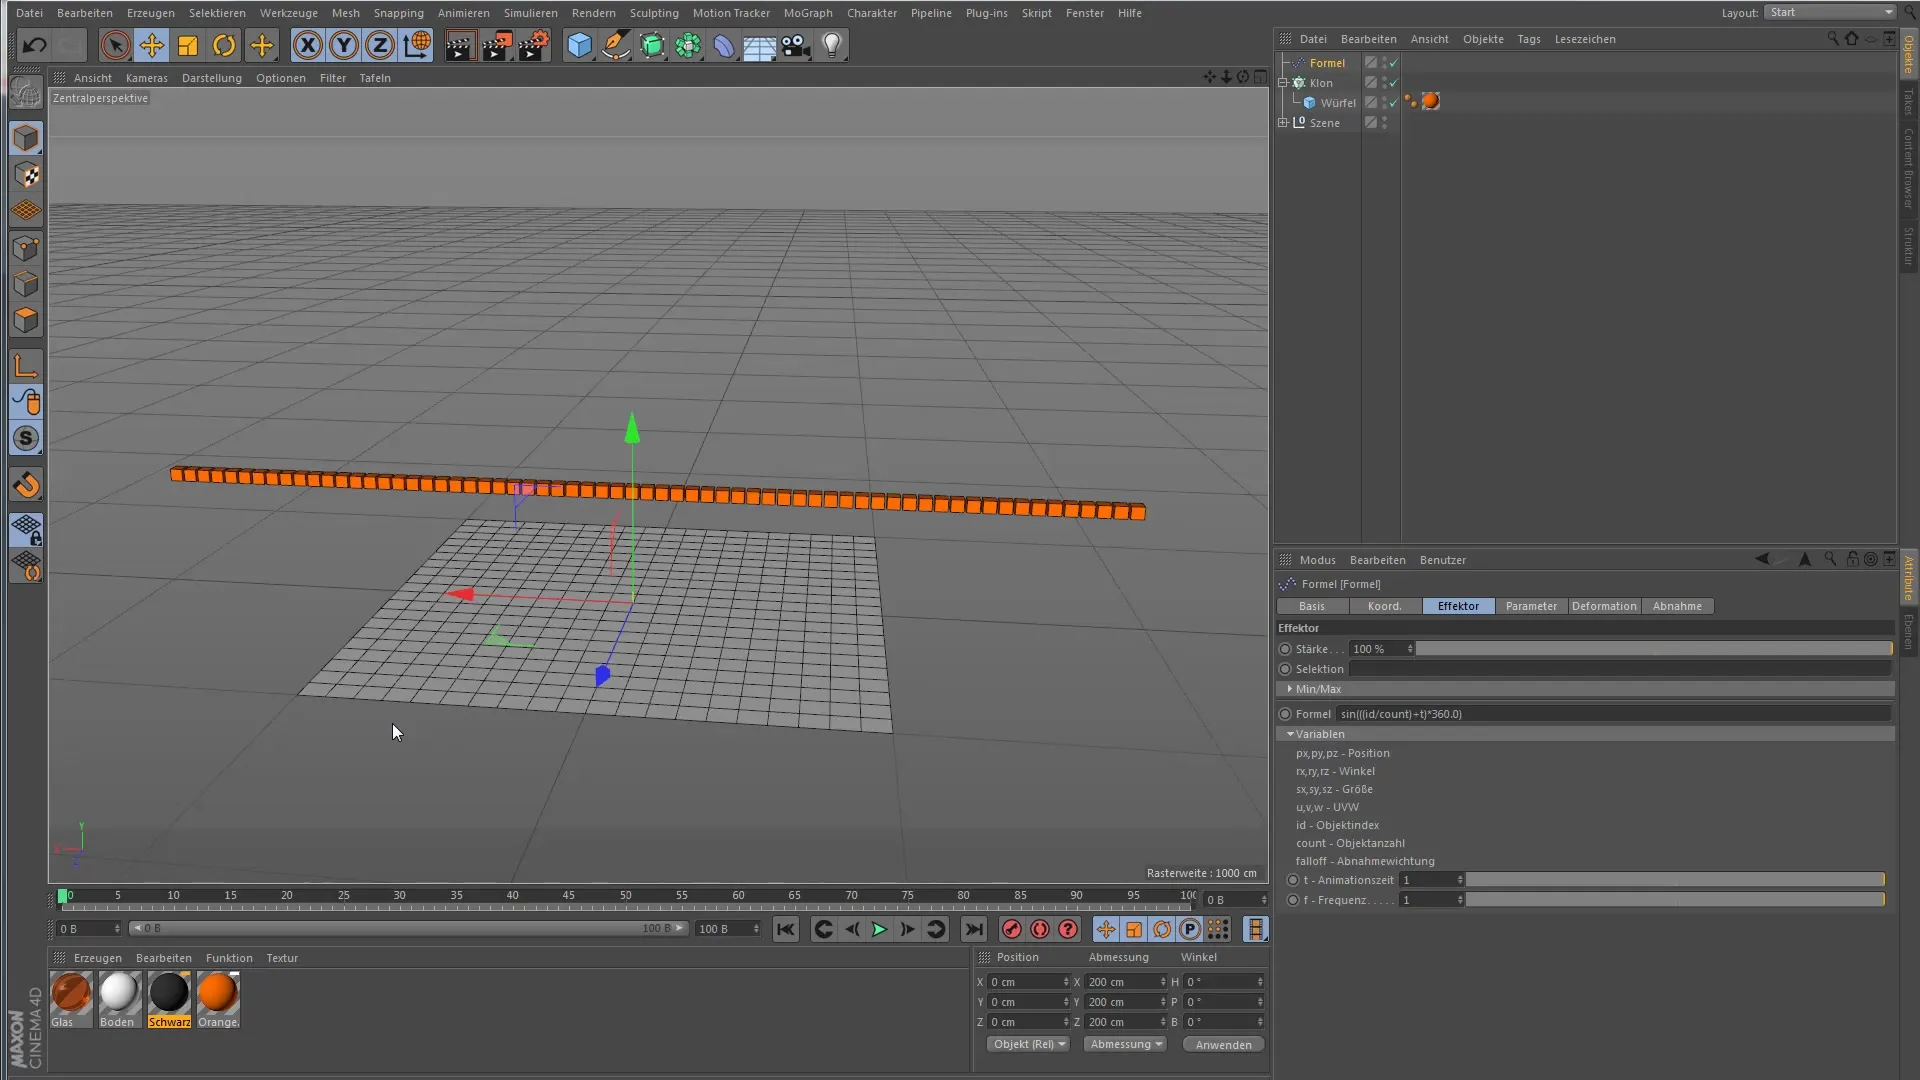1920x1080 pixels.
Task: Switch to Polygons mode
Action: [x=26, y=321]
